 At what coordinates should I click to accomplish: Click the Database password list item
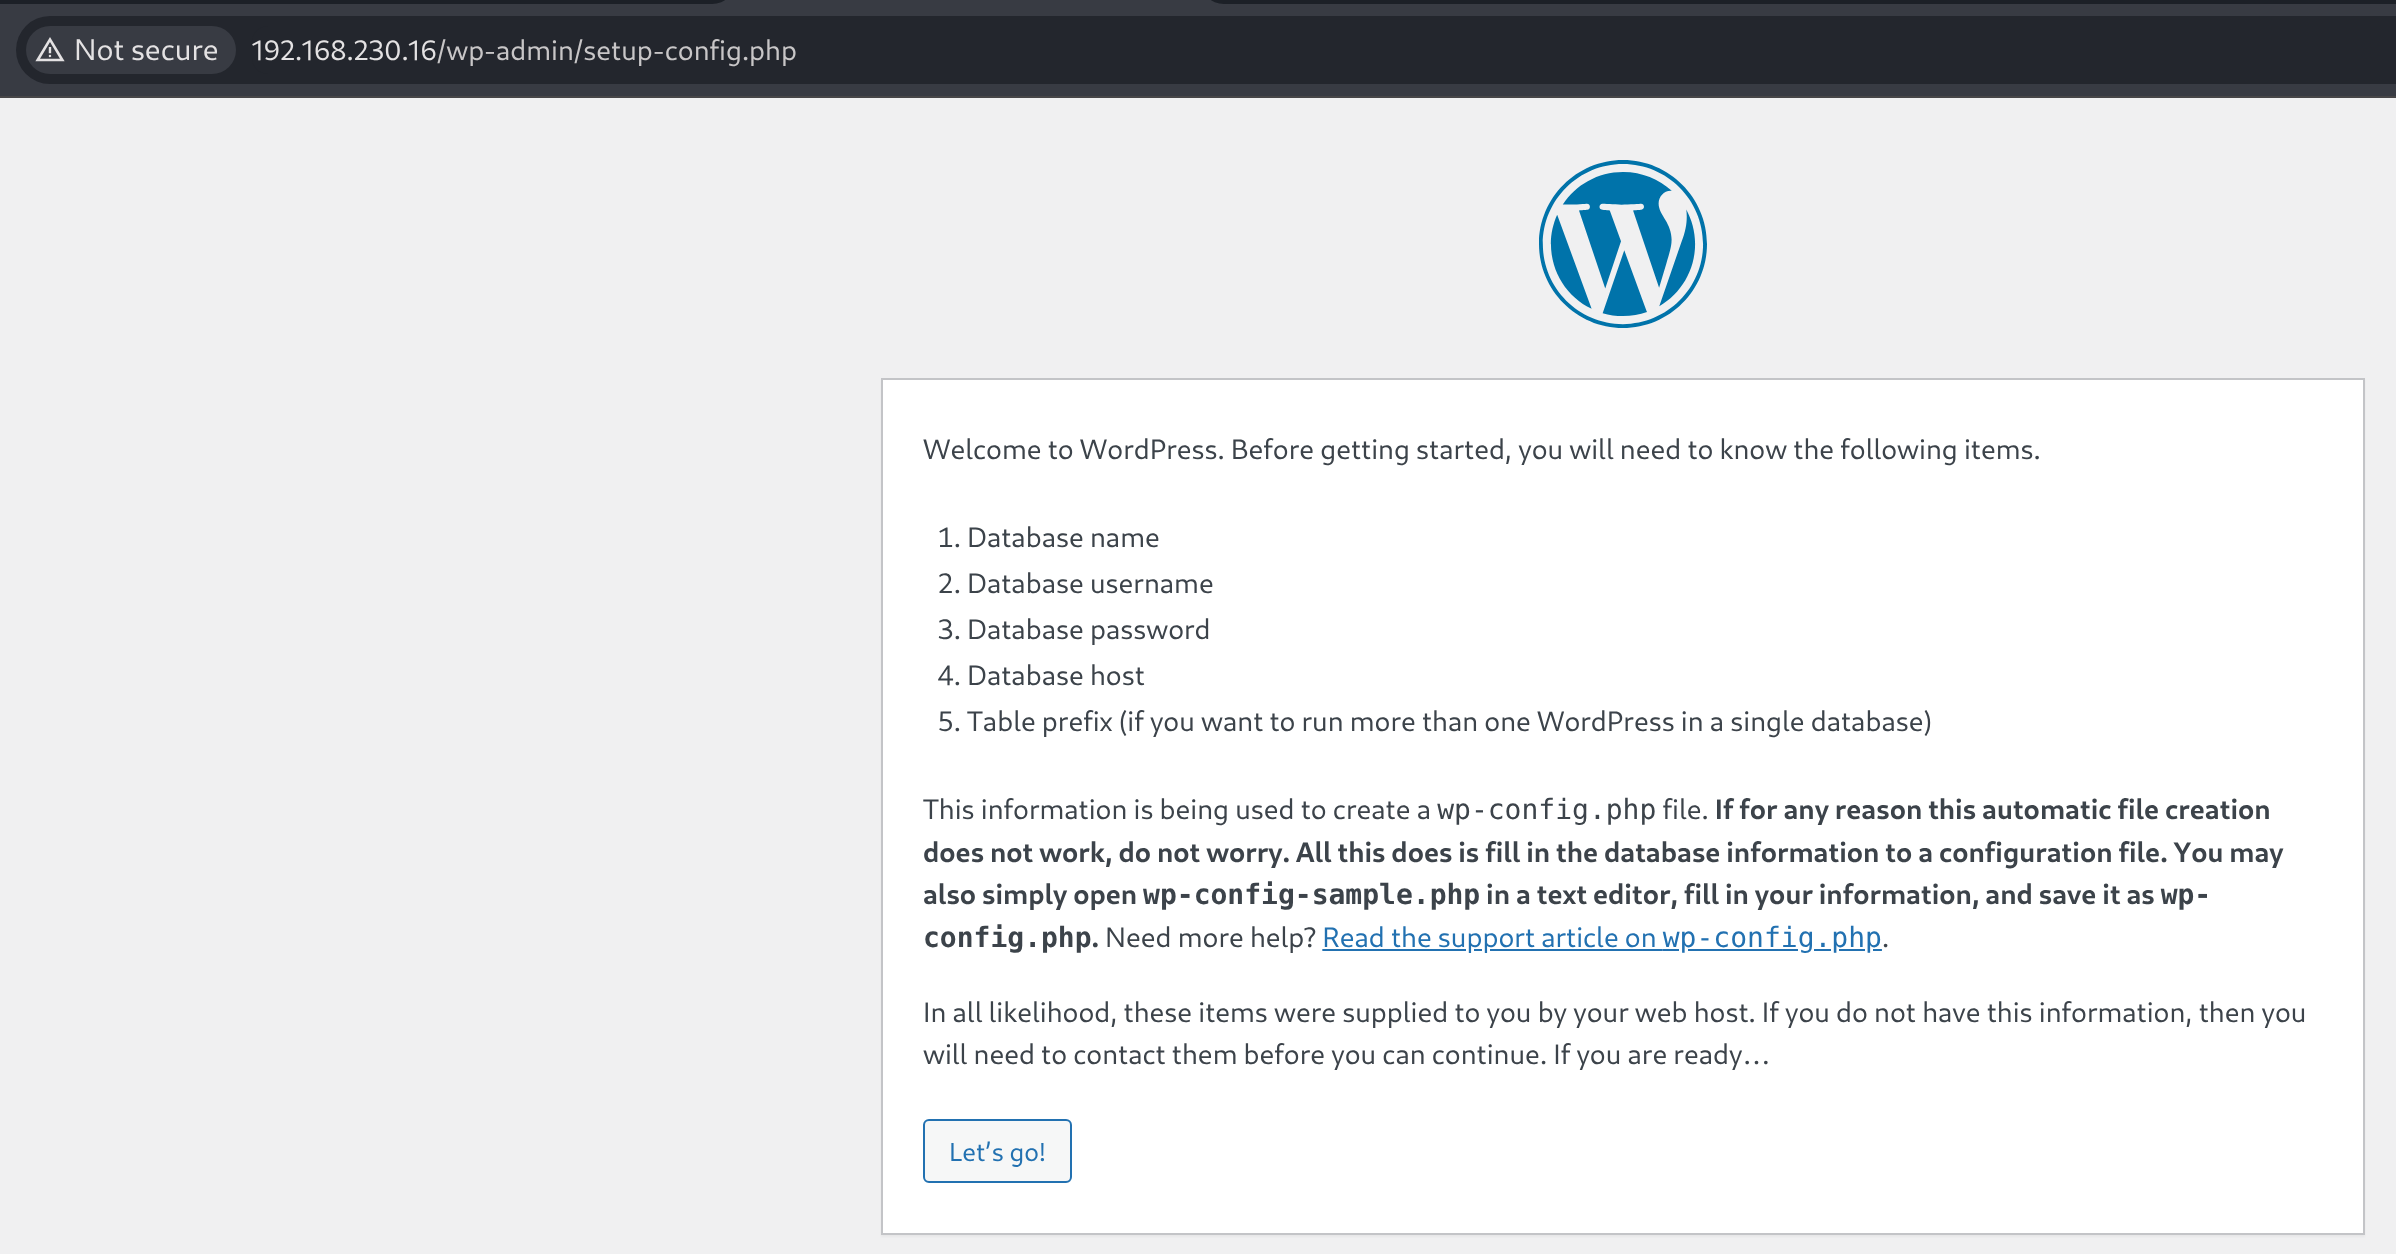point(1087,630)
